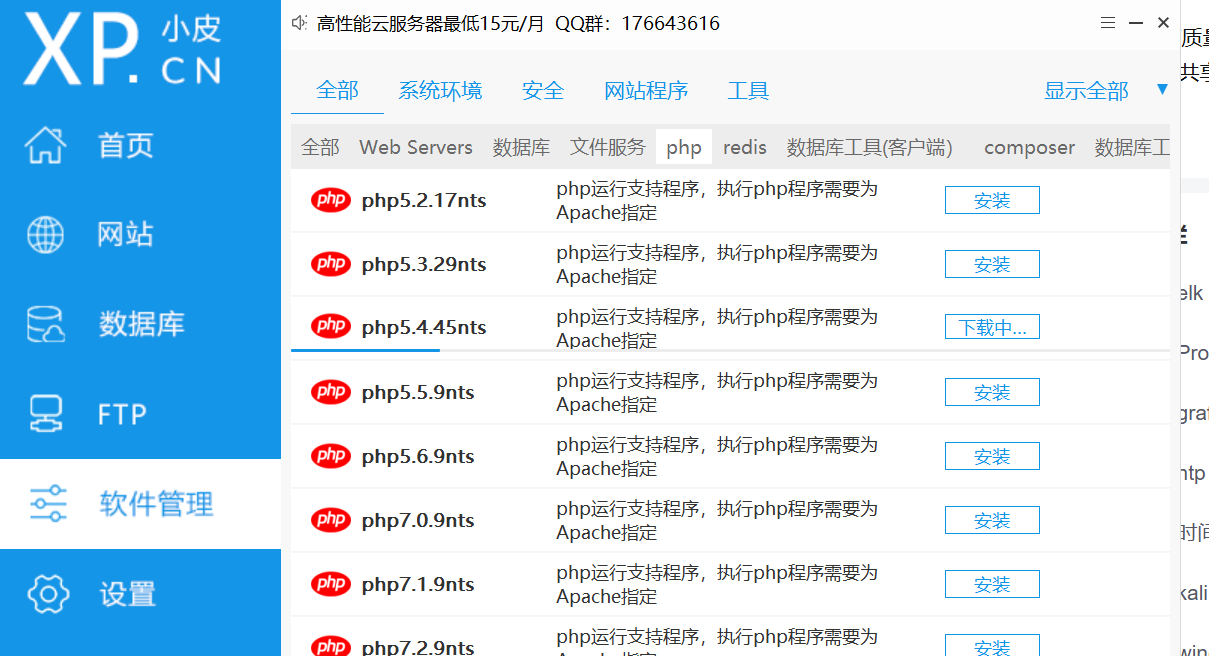Click the FTP computer icon
Screen dimensions: 1209x656
tap(46, 414)
